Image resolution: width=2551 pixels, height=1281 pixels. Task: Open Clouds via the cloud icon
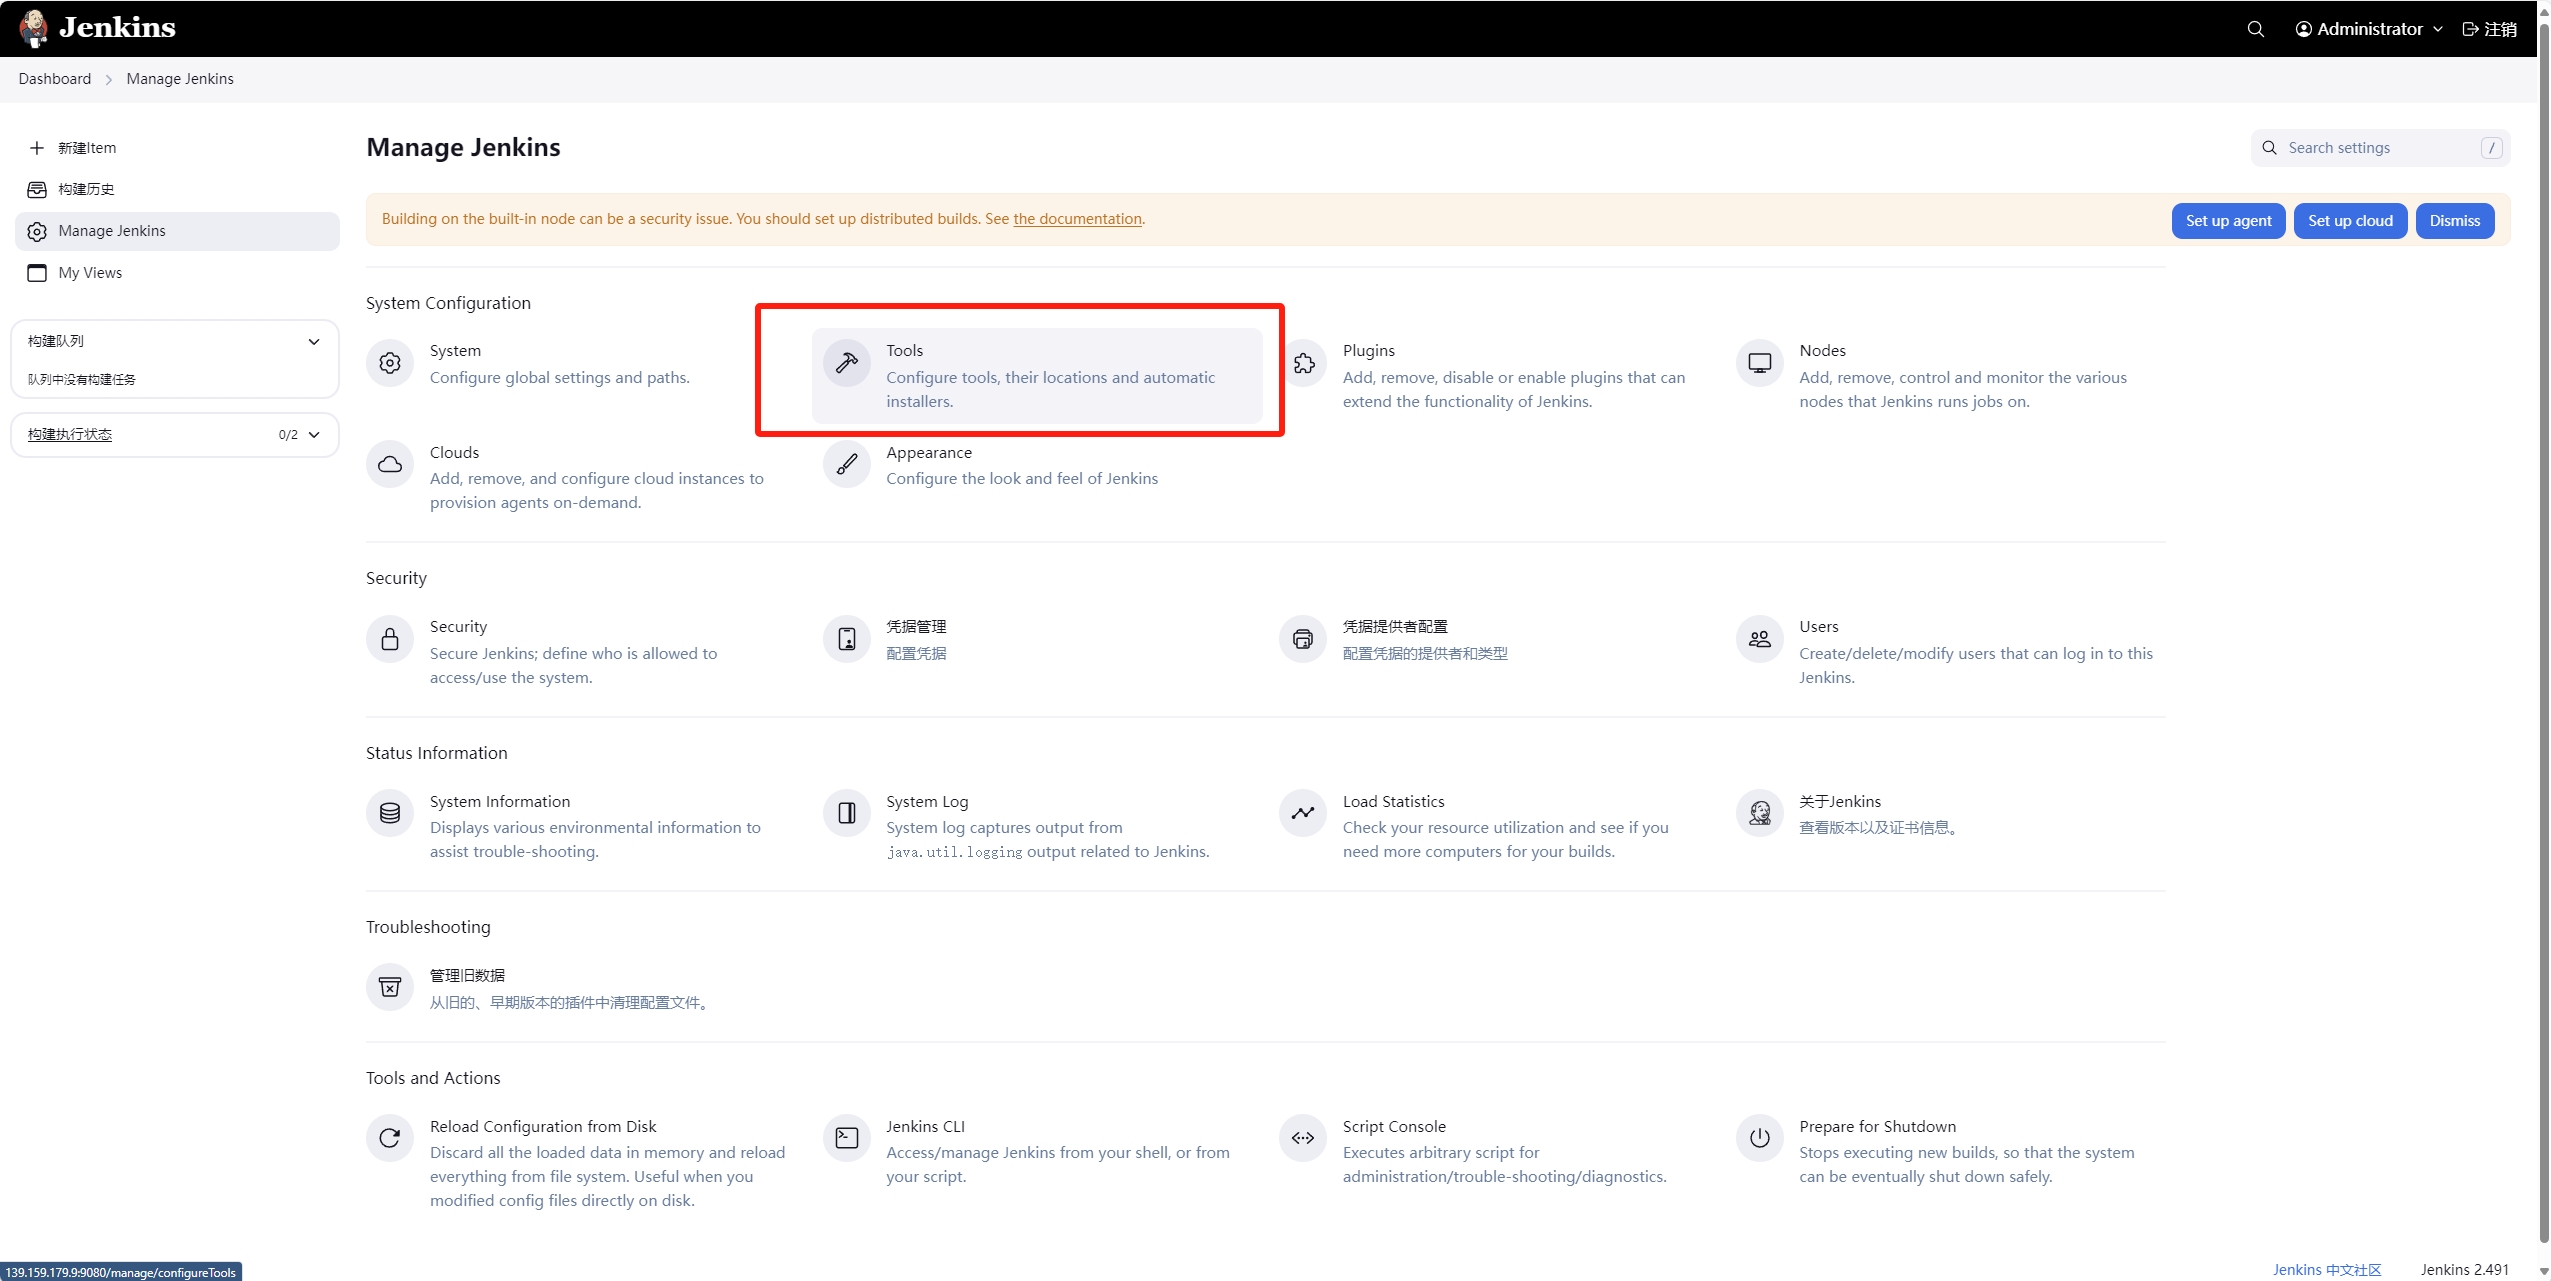pyautogui.click(x=390, y=464)
